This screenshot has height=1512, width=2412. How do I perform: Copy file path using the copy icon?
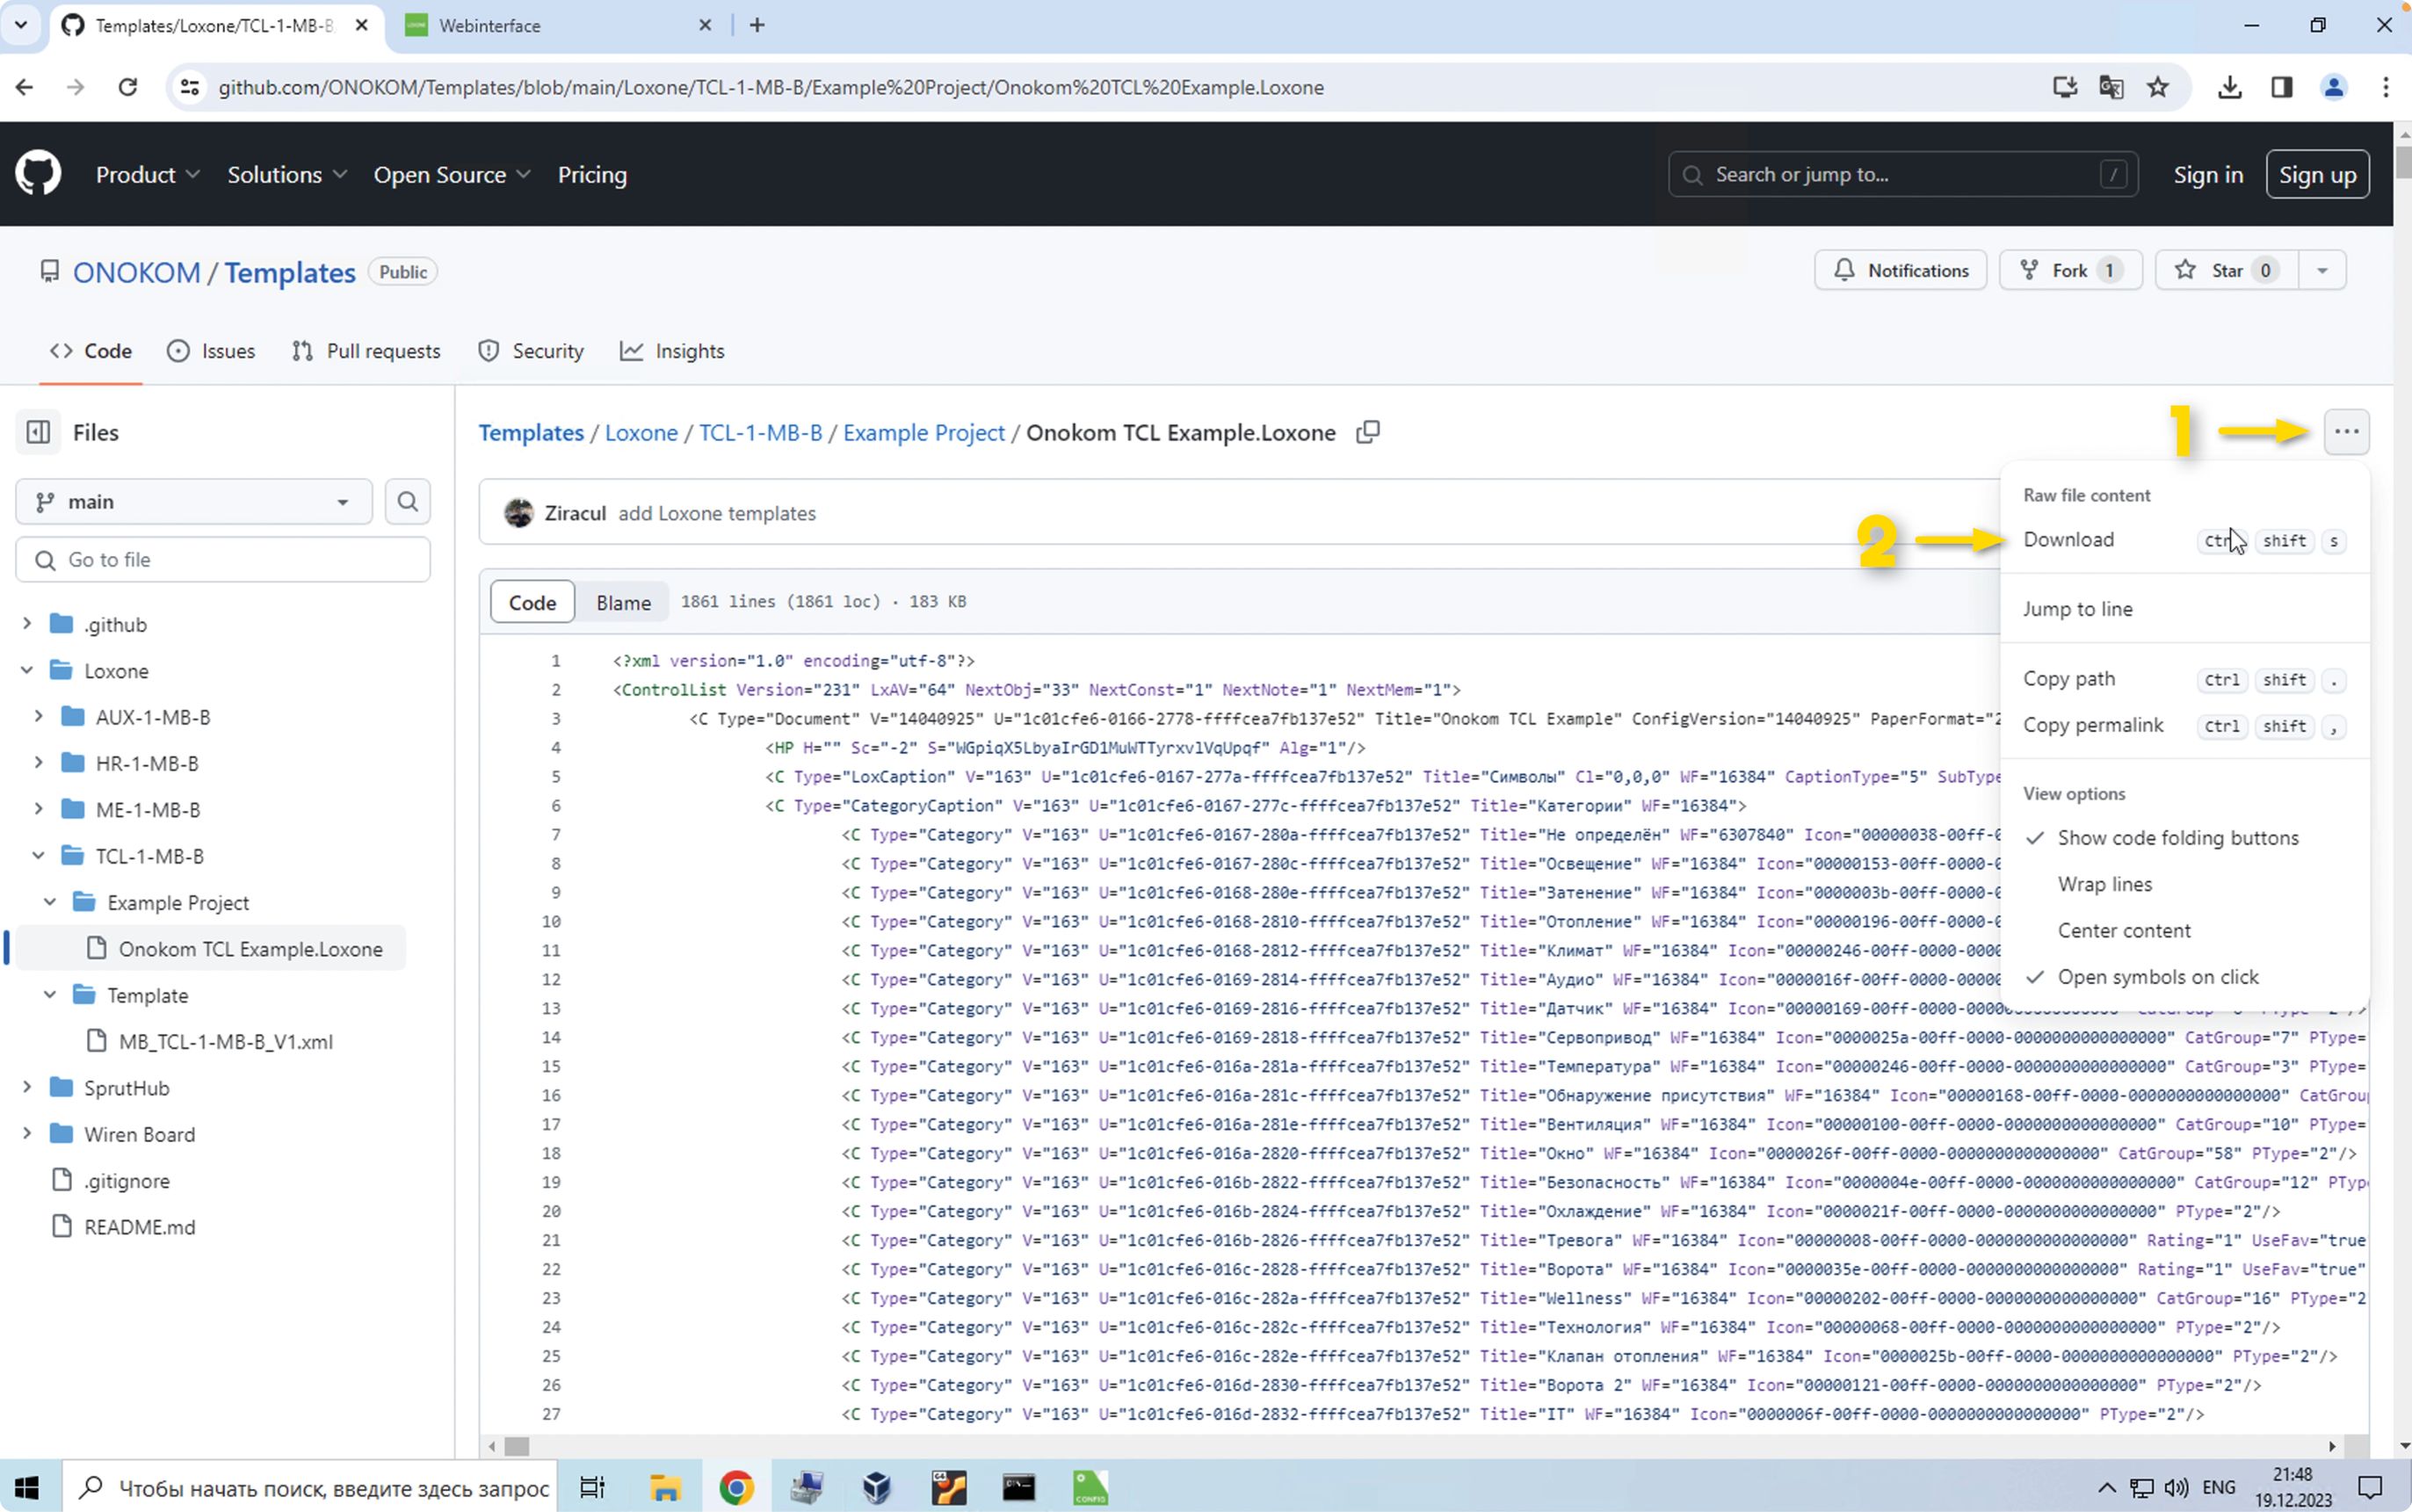click(1367, 432)
